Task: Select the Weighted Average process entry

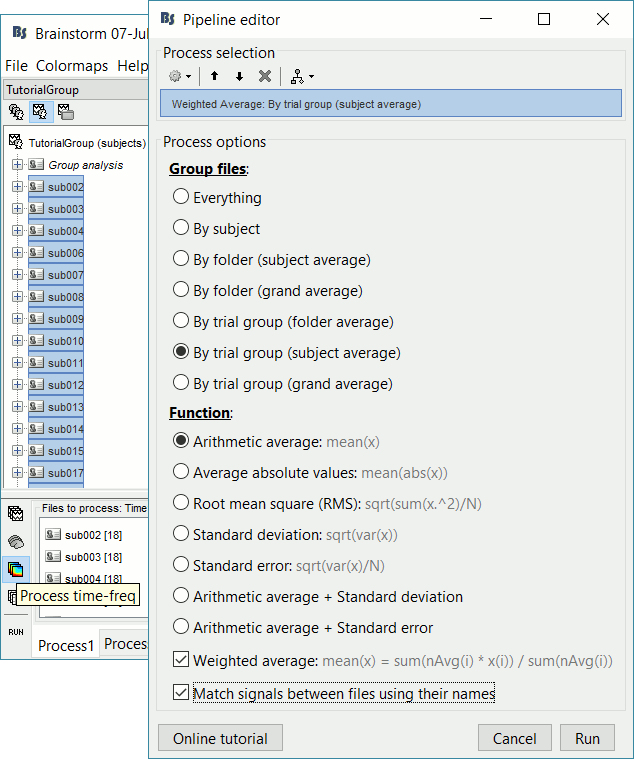Action: 390,103
